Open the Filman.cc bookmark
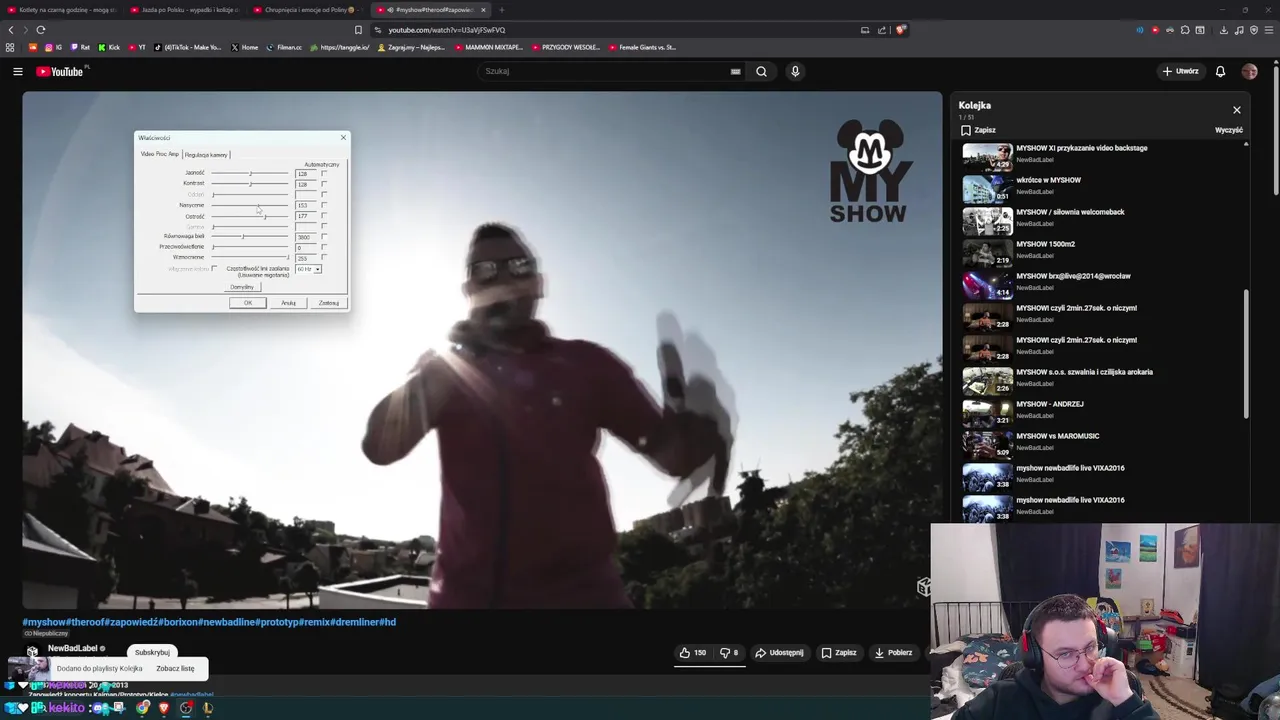 click(x=284, y=47)
